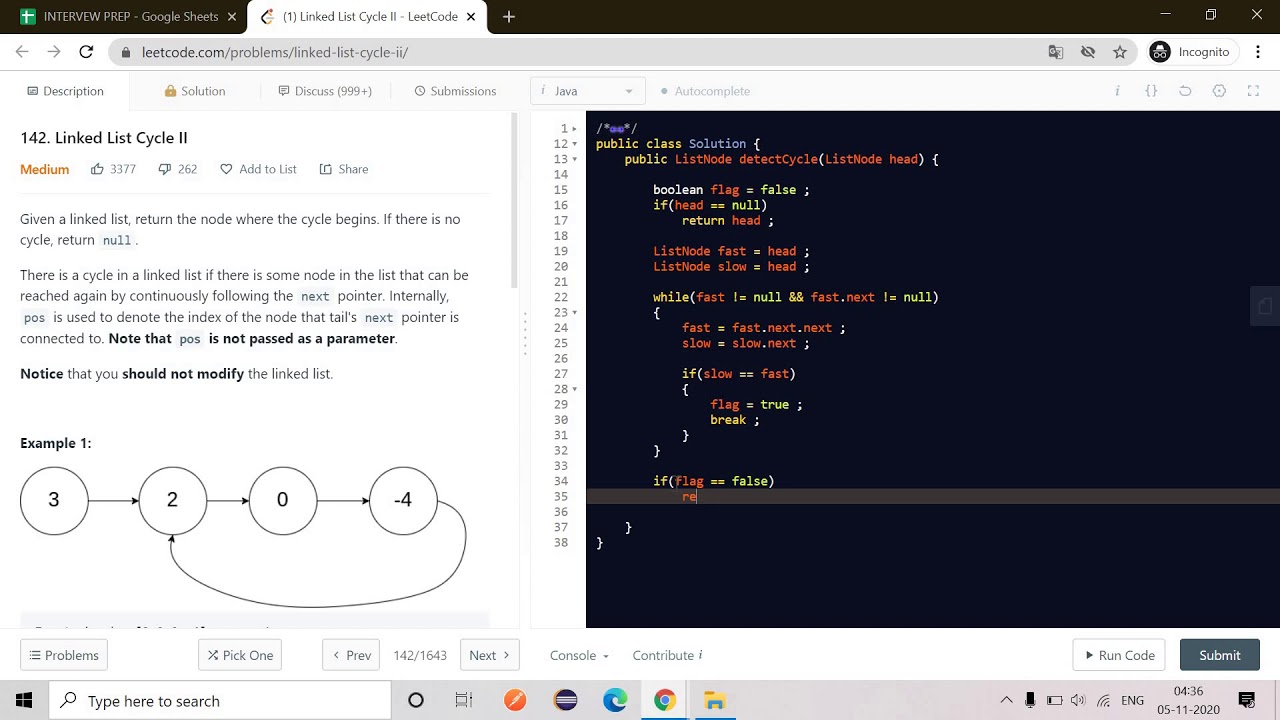Reload the page
Screen dimensions: 1280x720
pyautogui.click(x=86, y=52)
